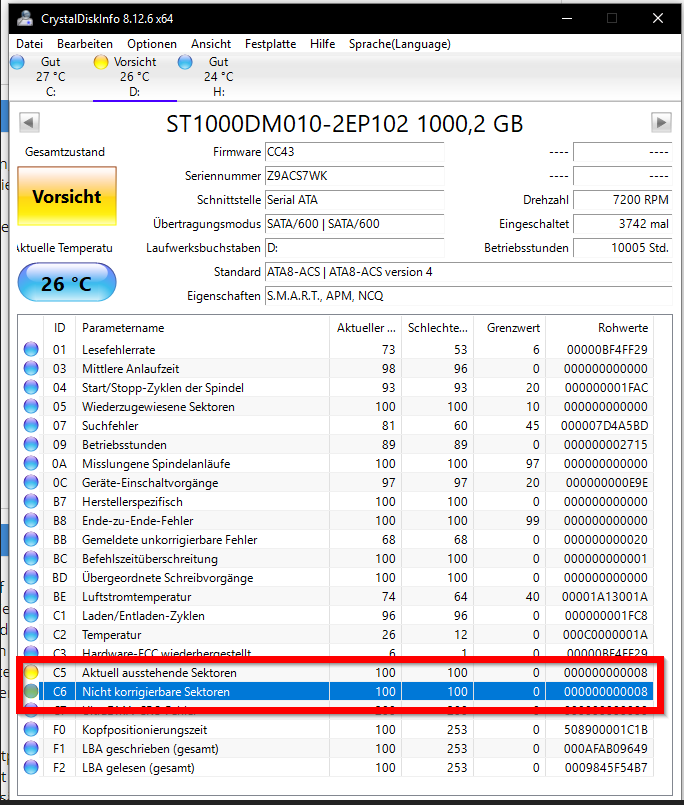Viewport: 684px width, 805px height.
Task: Click raw value 000007D4A5BD of Suchfehler
Action: [604, 426]
